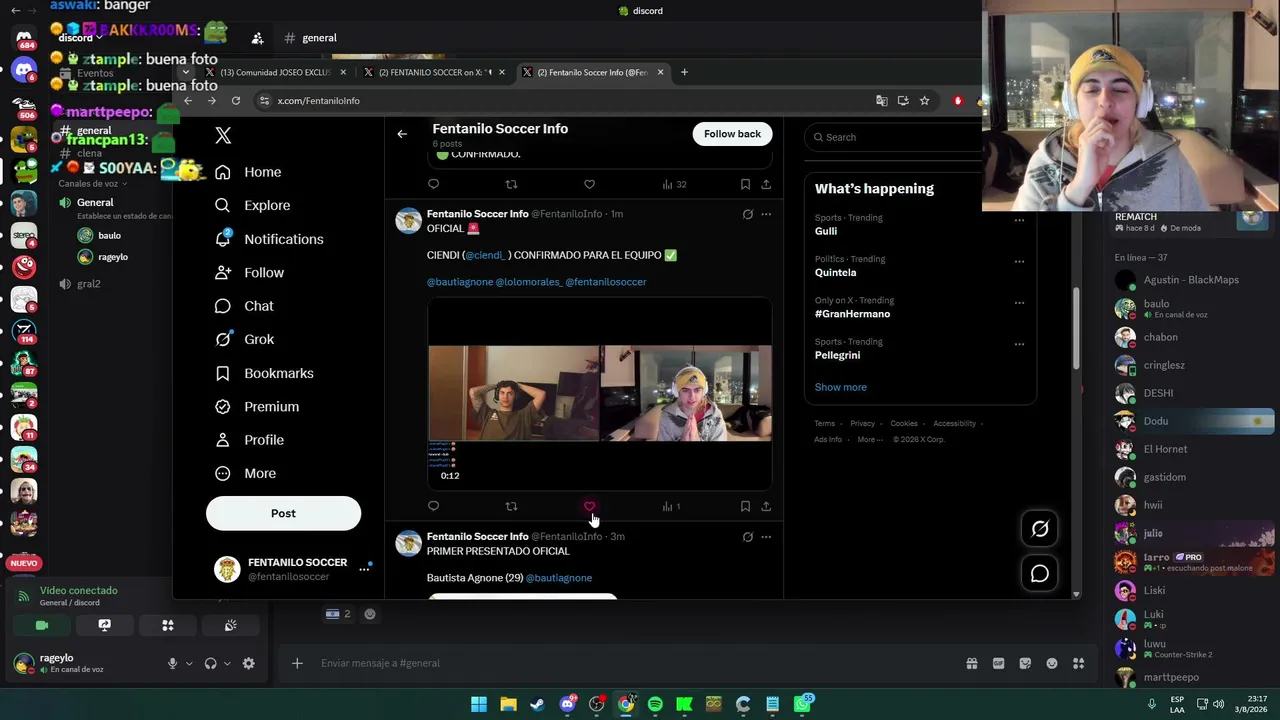Go to Home in X sidebar

coord(248,172)
